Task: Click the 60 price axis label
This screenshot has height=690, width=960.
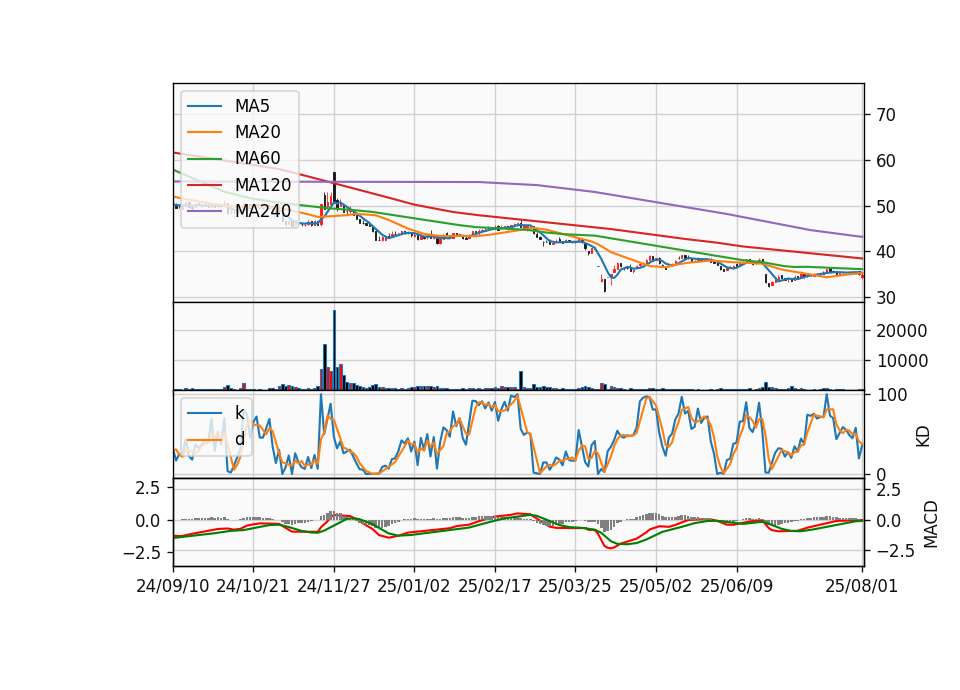Action: (885, 161)
